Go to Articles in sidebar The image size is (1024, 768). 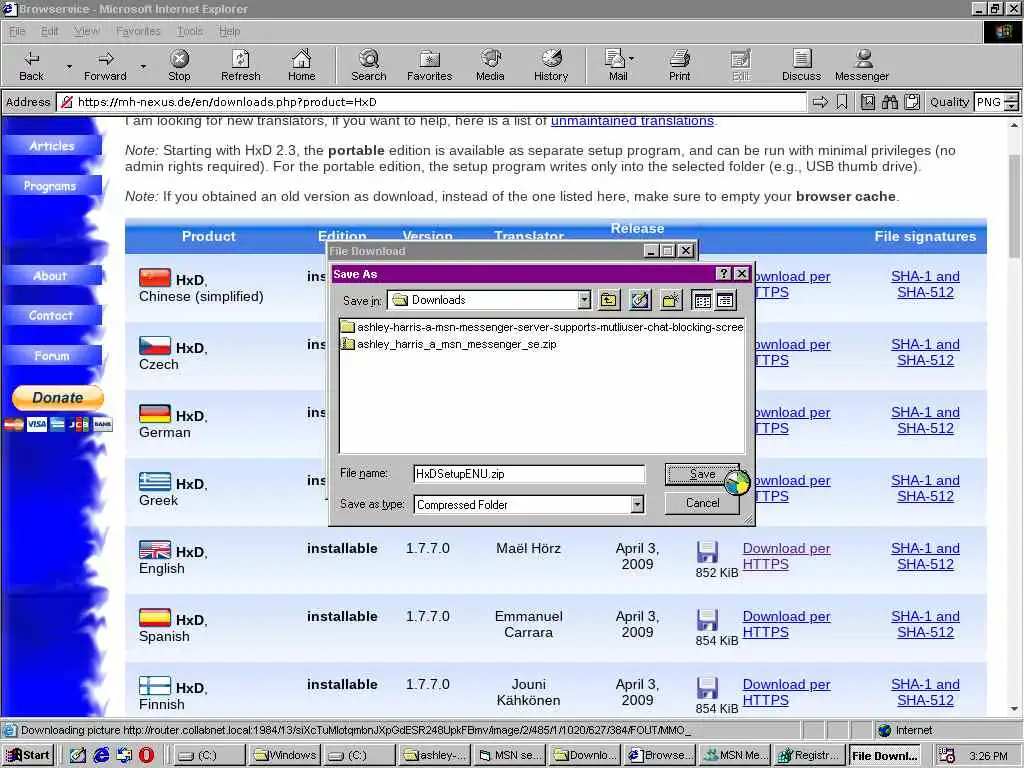coord(52,146)
